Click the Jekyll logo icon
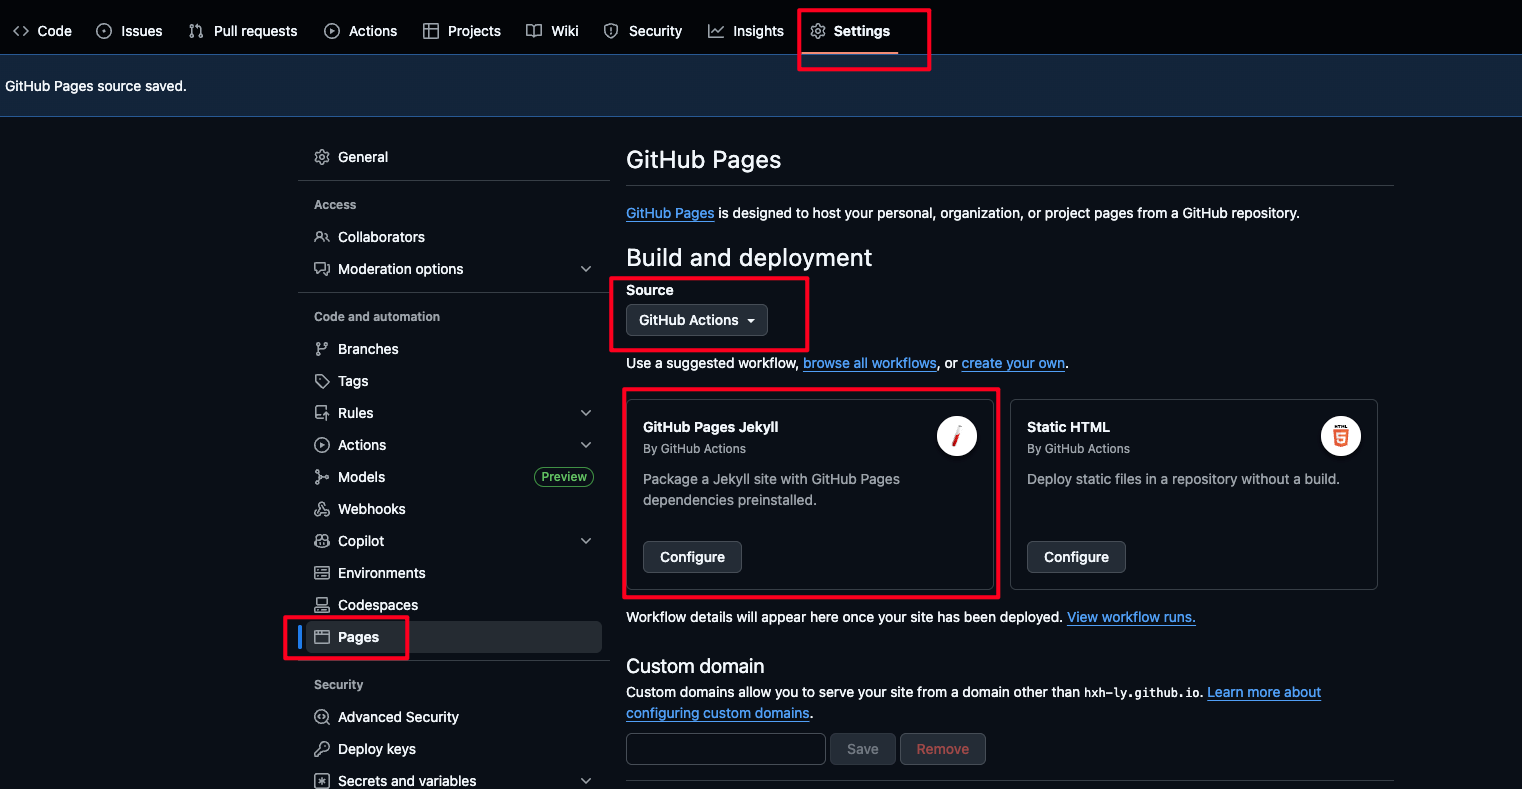Image resolution: width=1522 pixels, height=789 pixels. point(956,437)
